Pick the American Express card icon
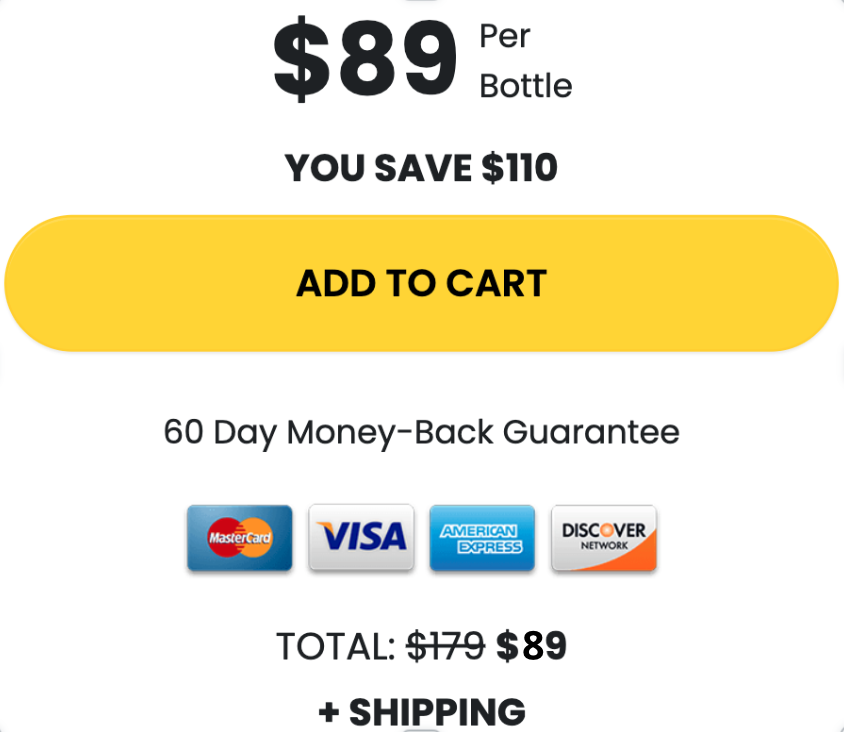844x732 pixels. pos(482,538)
